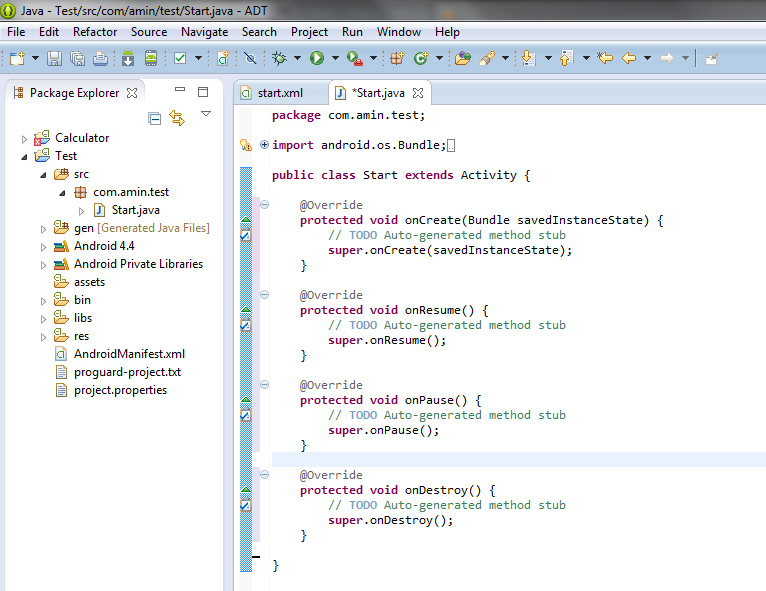Click quick-fix warning icon beside import line

coord(246,145)
